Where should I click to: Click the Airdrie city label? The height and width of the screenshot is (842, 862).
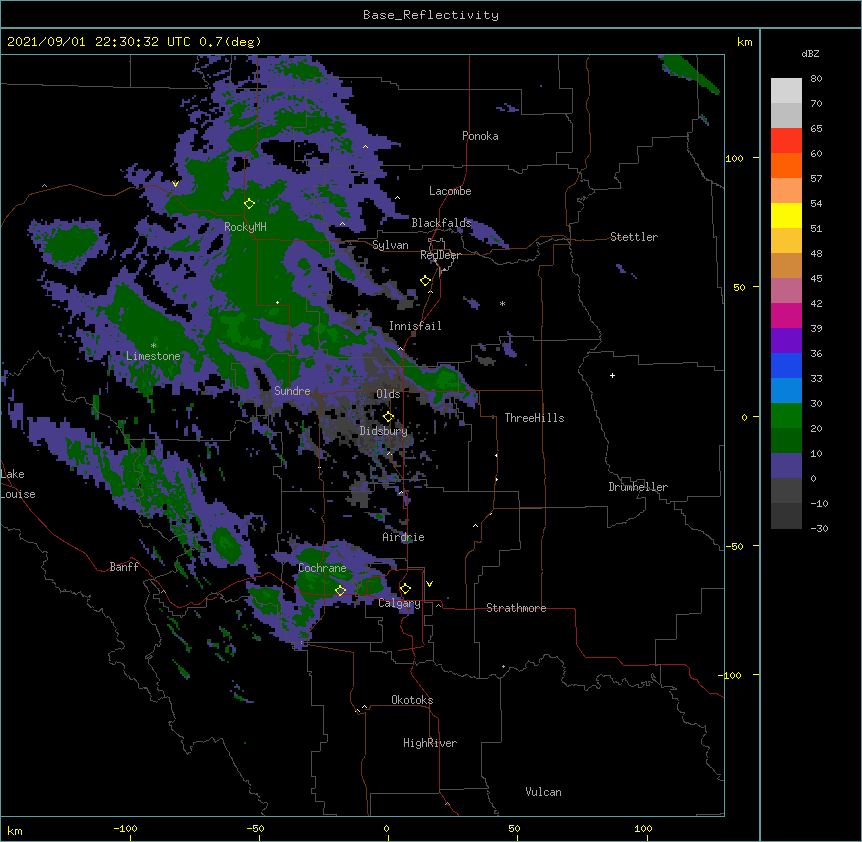(404, 537)
